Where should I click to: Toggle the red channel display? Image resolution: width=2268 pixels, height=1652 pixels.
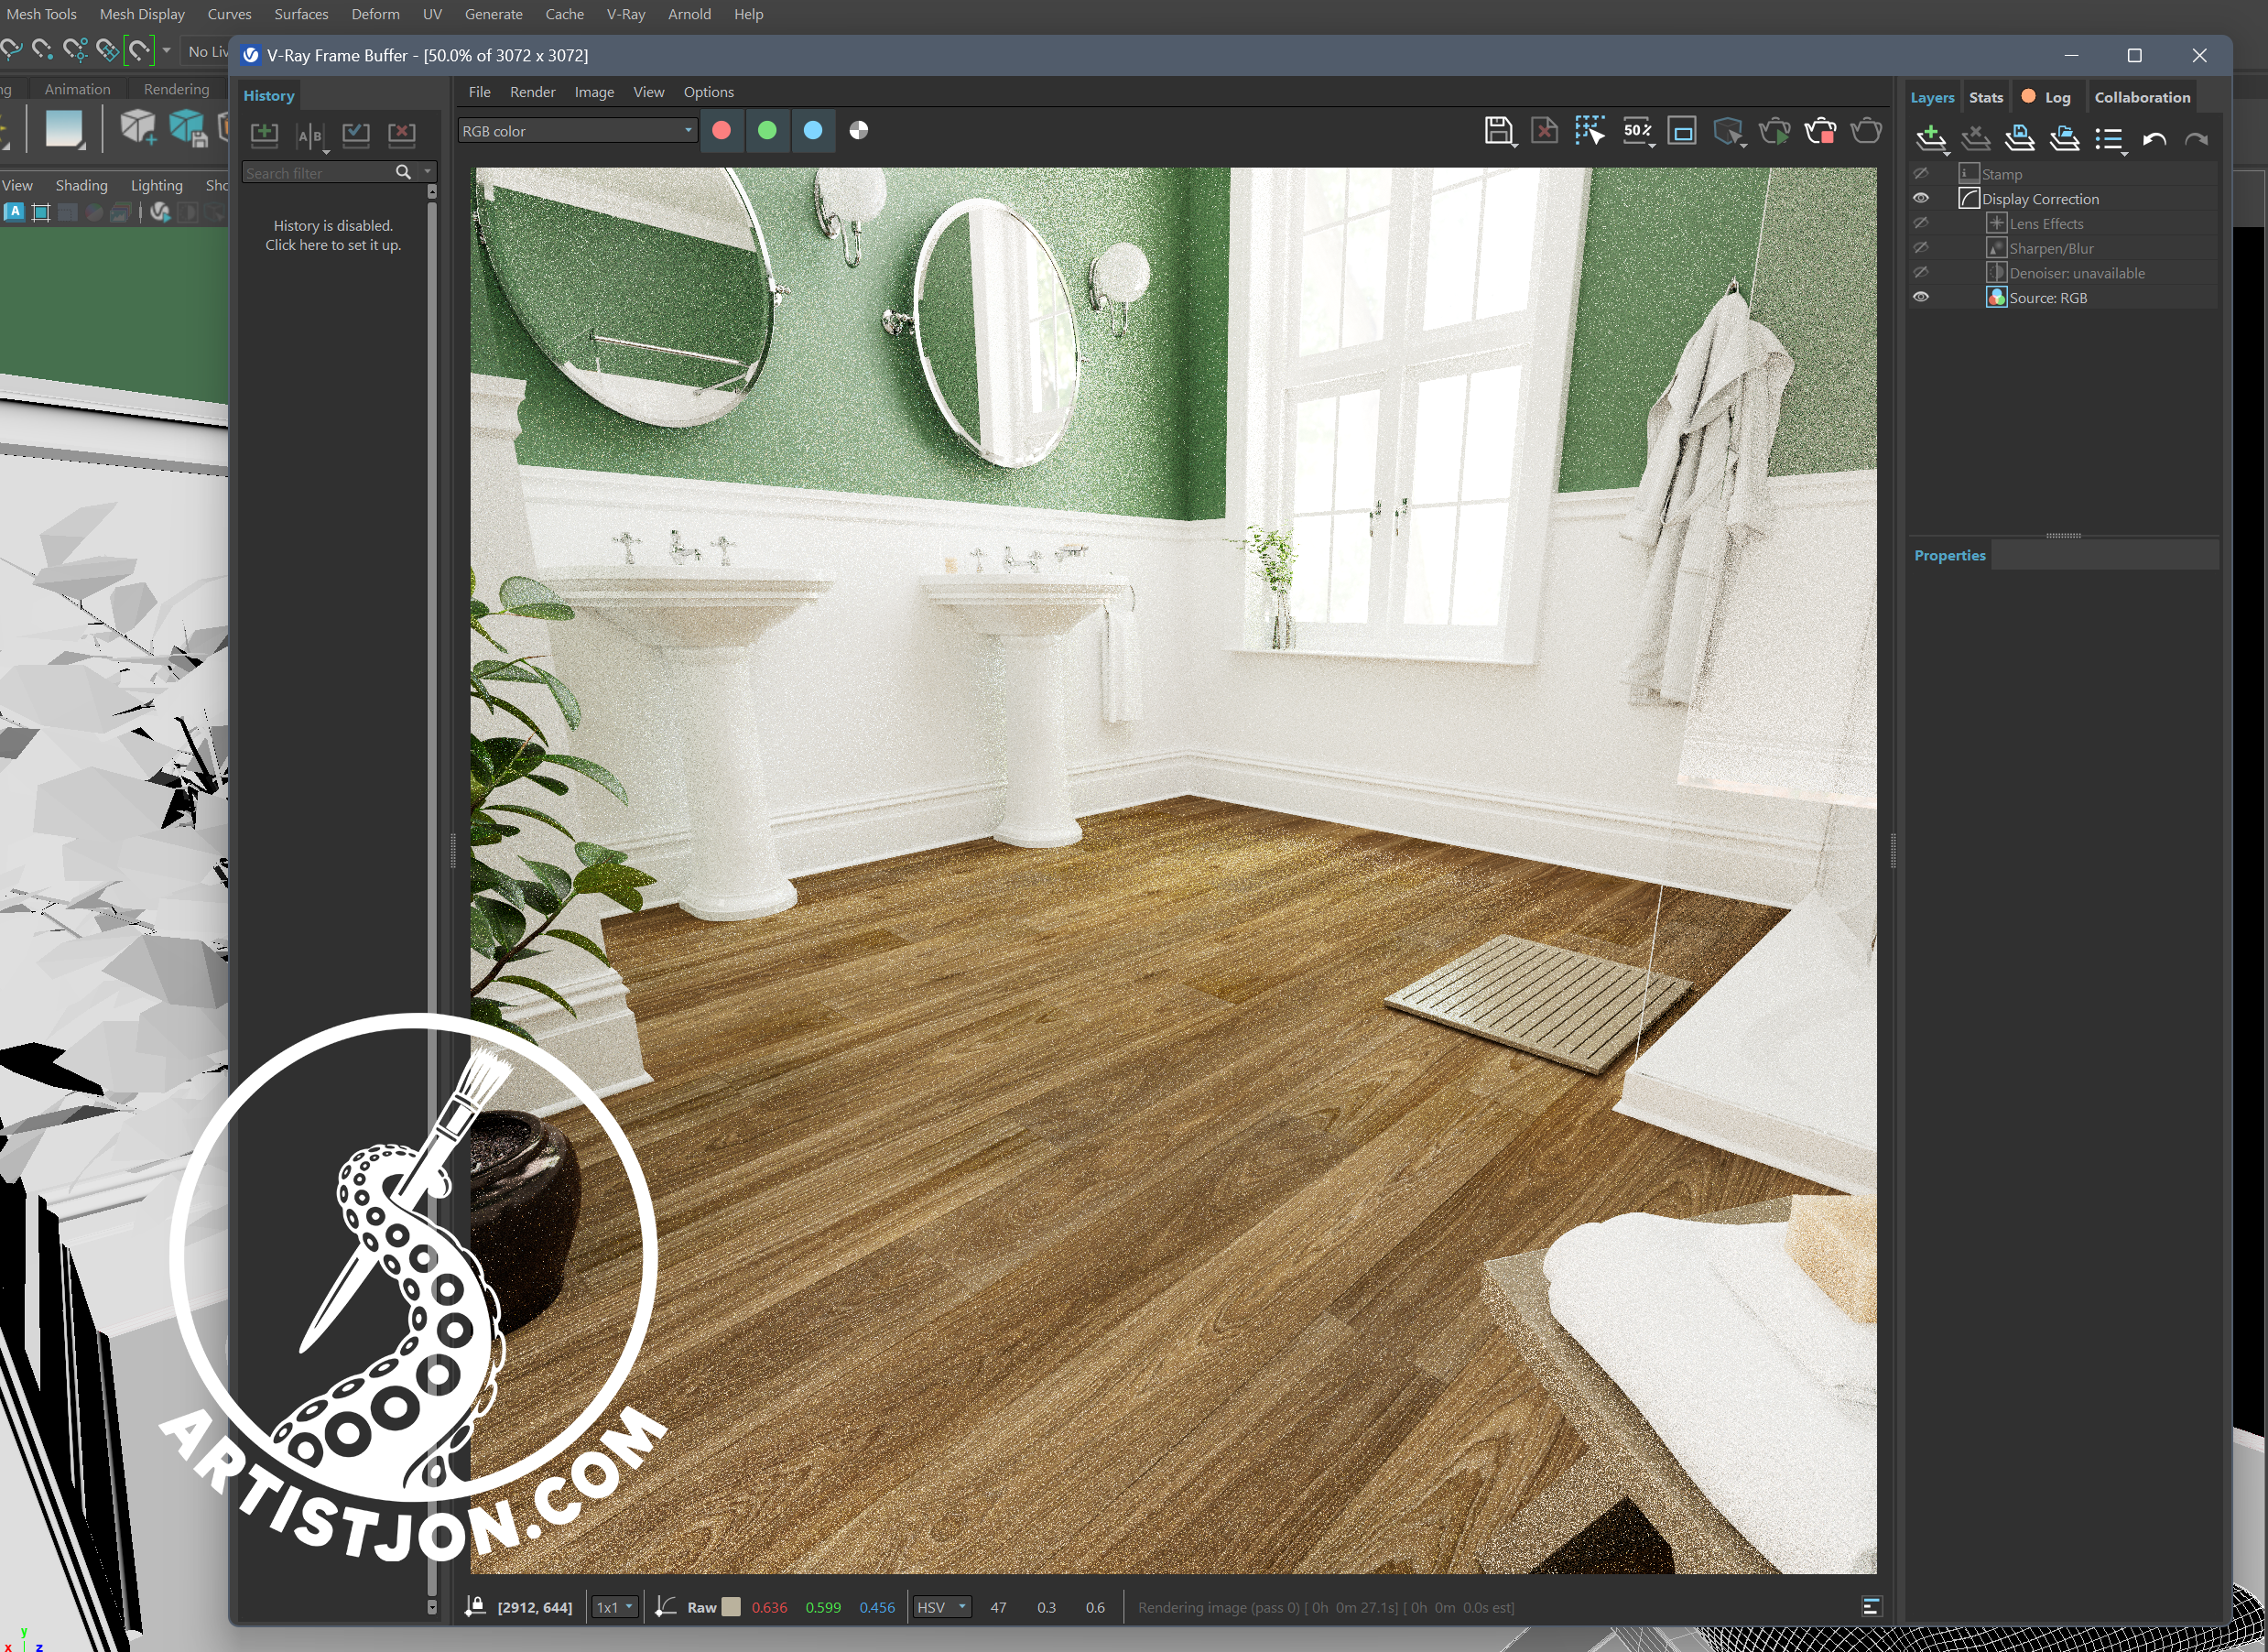coord(721,131)
